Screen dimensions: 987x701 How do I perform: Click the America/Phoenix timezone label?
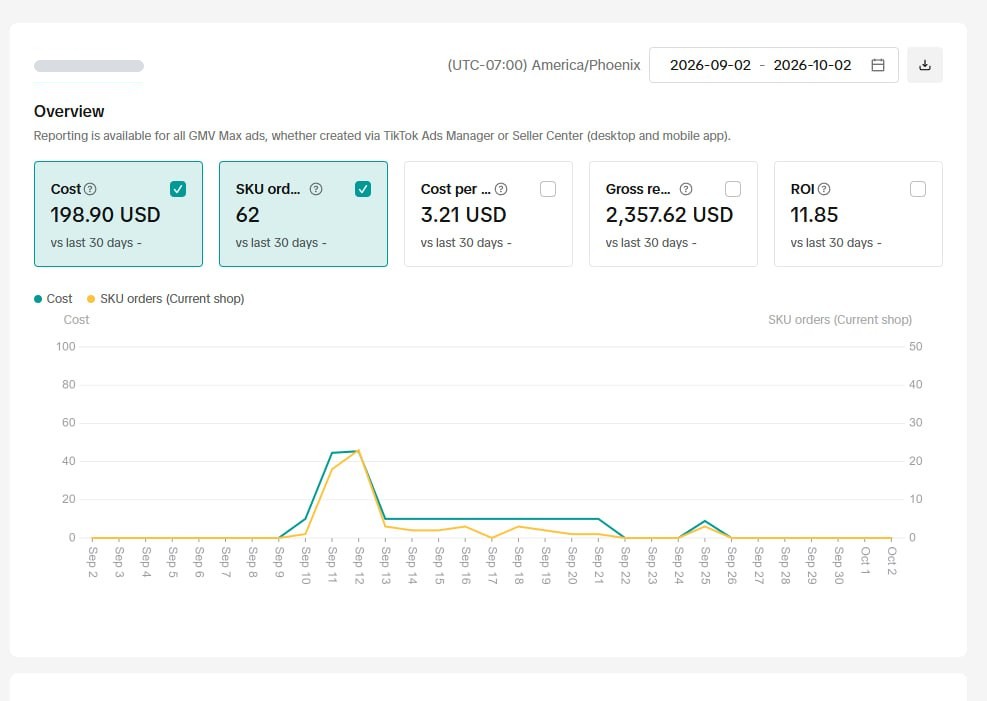tap(544, 65)
